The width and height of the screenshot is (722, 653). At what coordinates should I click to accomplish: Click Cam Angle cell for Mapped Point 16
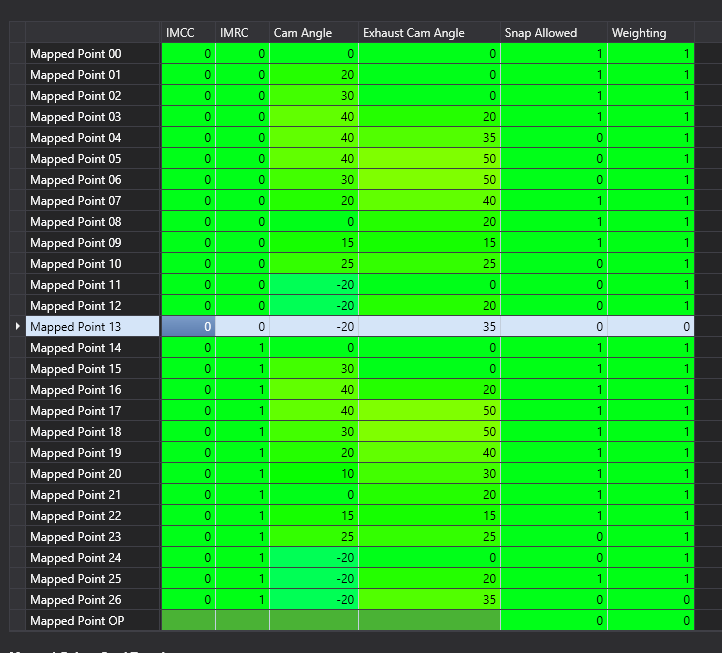tap(314, 390)
